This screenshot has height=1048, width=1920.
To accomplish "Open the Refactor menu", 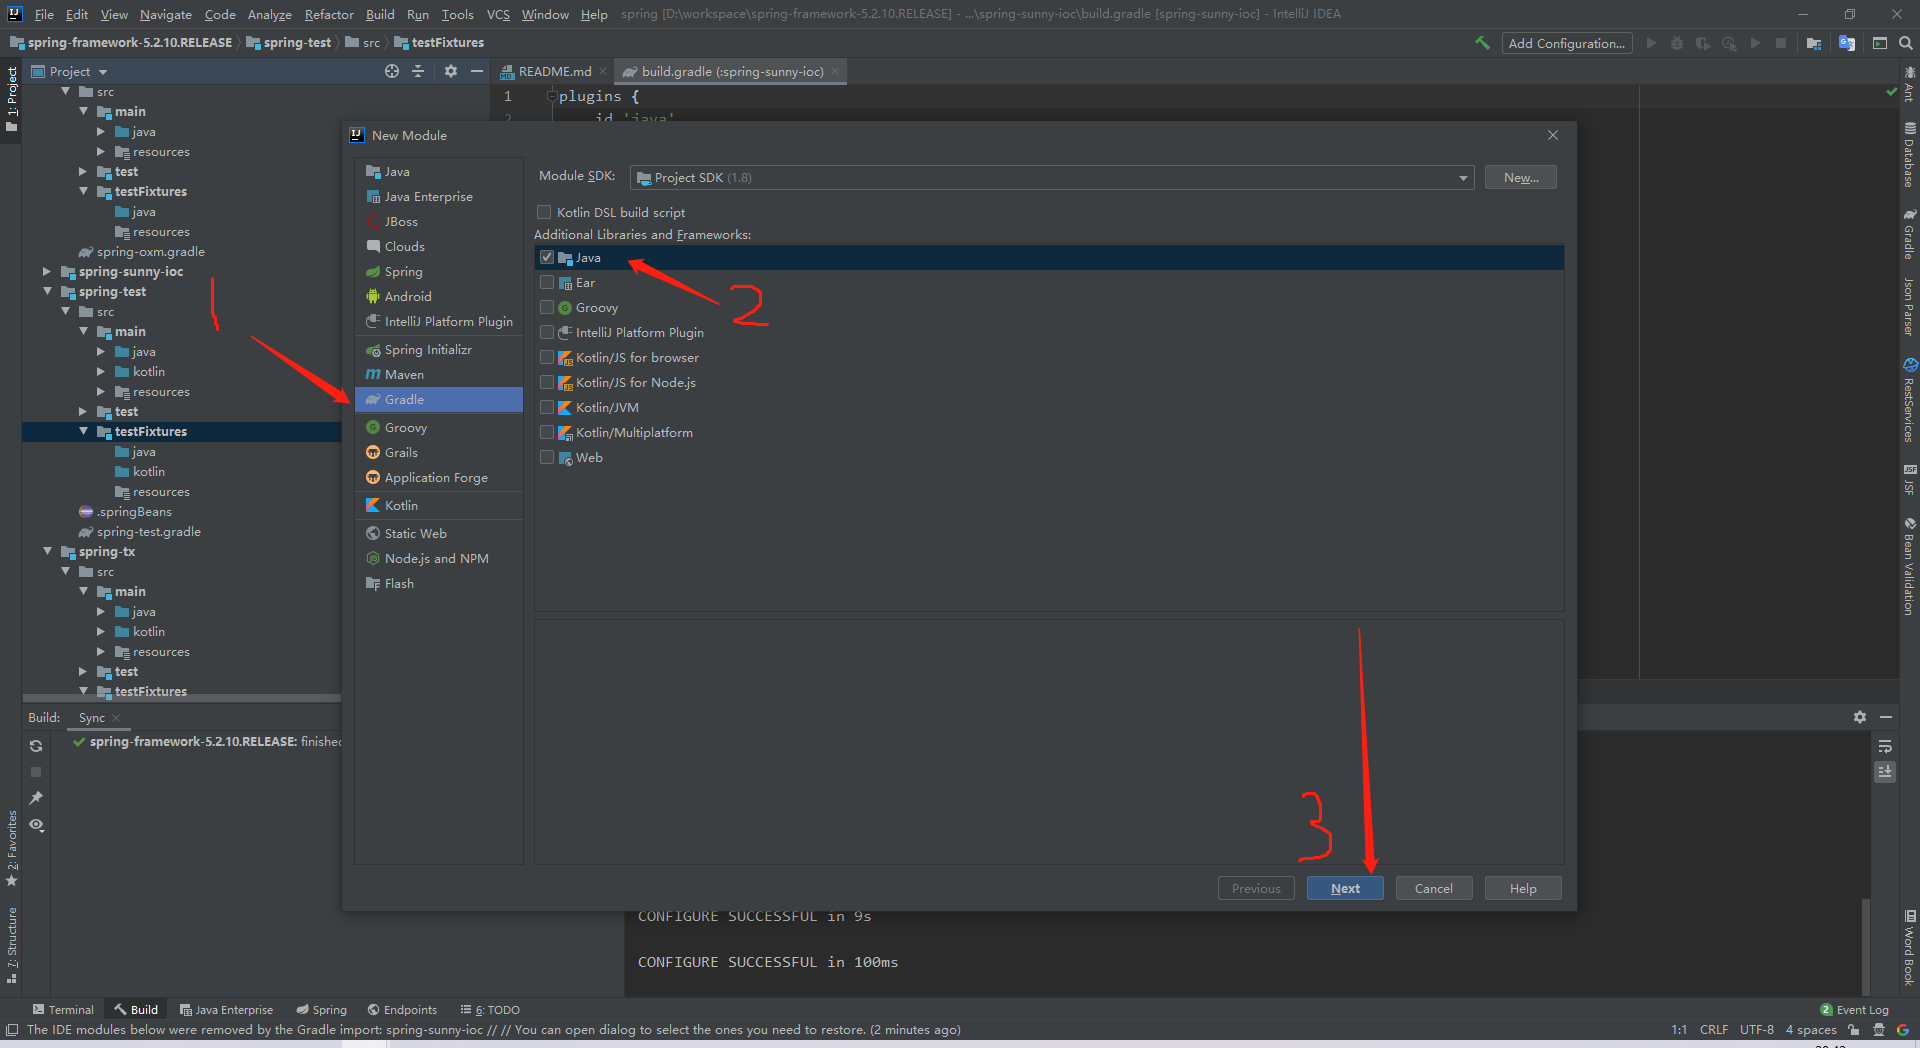I will 329,14.
